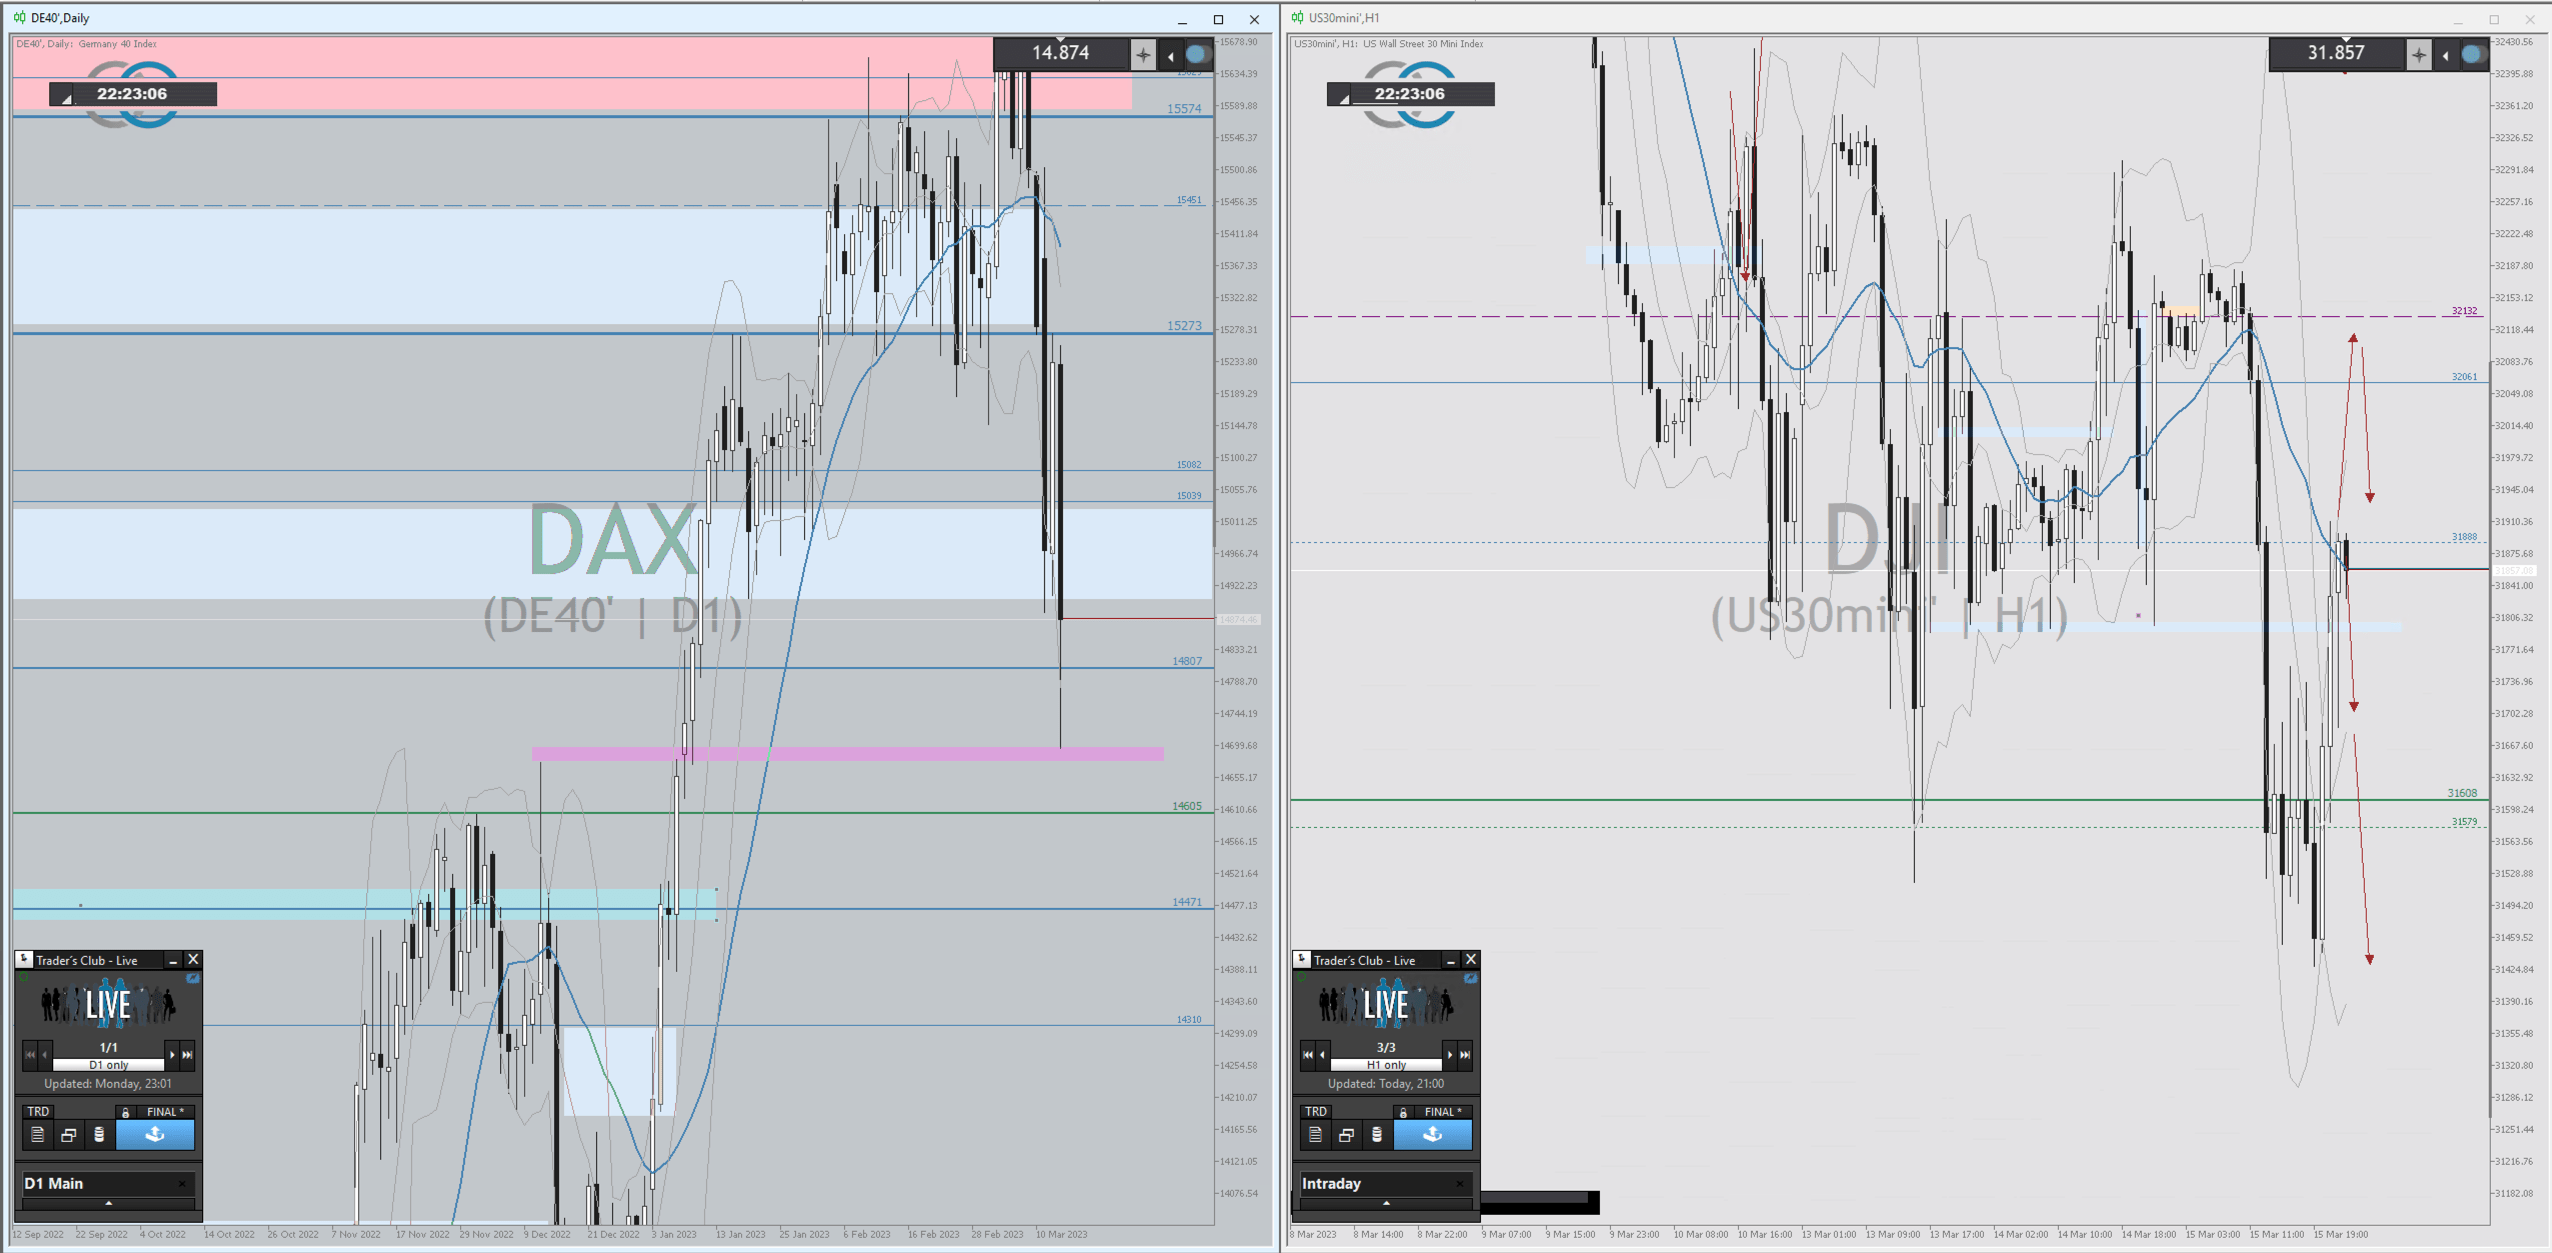Click the left arrow in DE40 price panel

[1171, 56]
